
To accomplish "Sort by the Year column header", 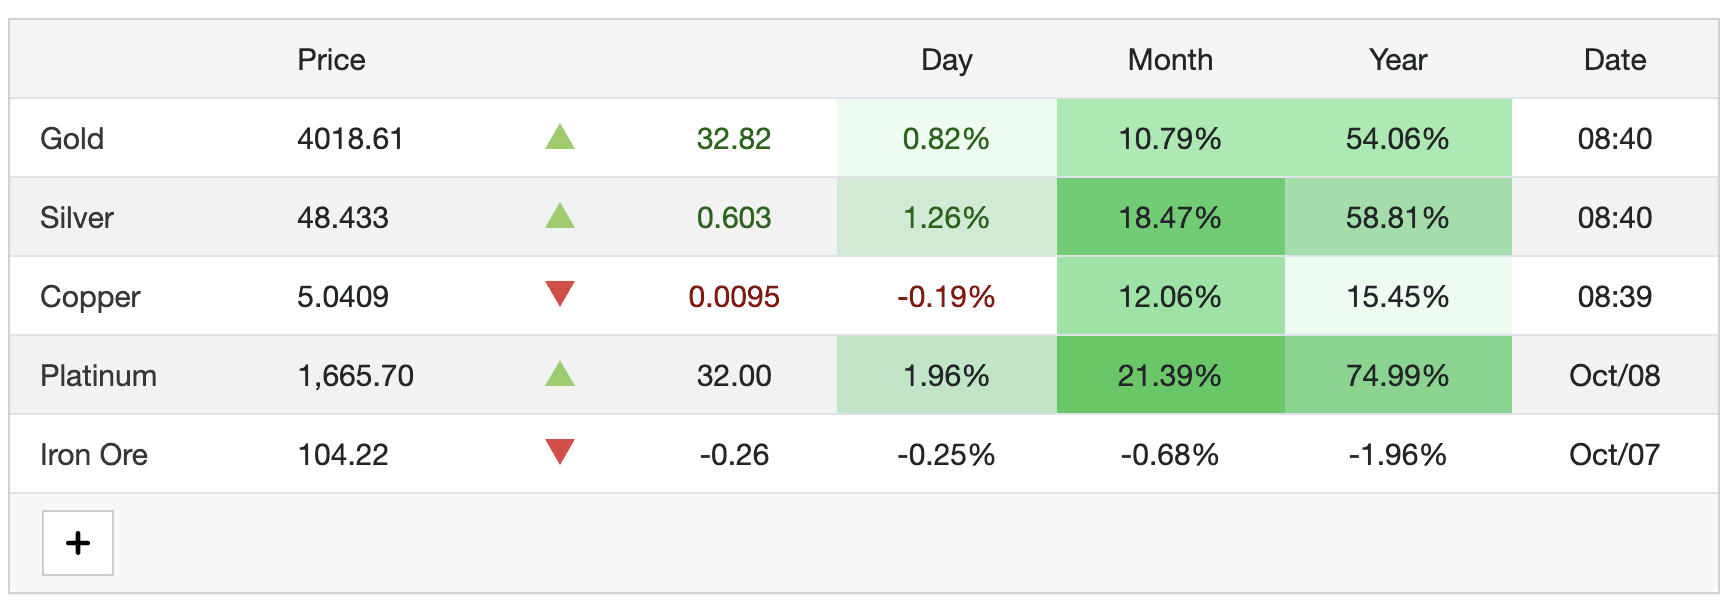I will [1398, 60].
